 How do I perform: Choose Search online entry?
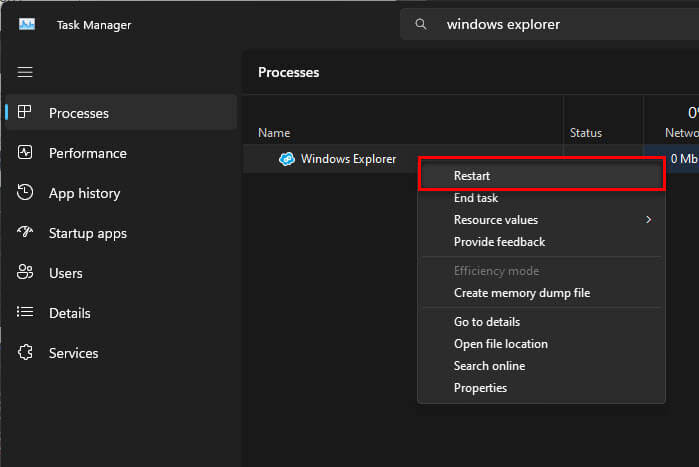(542, 366)
